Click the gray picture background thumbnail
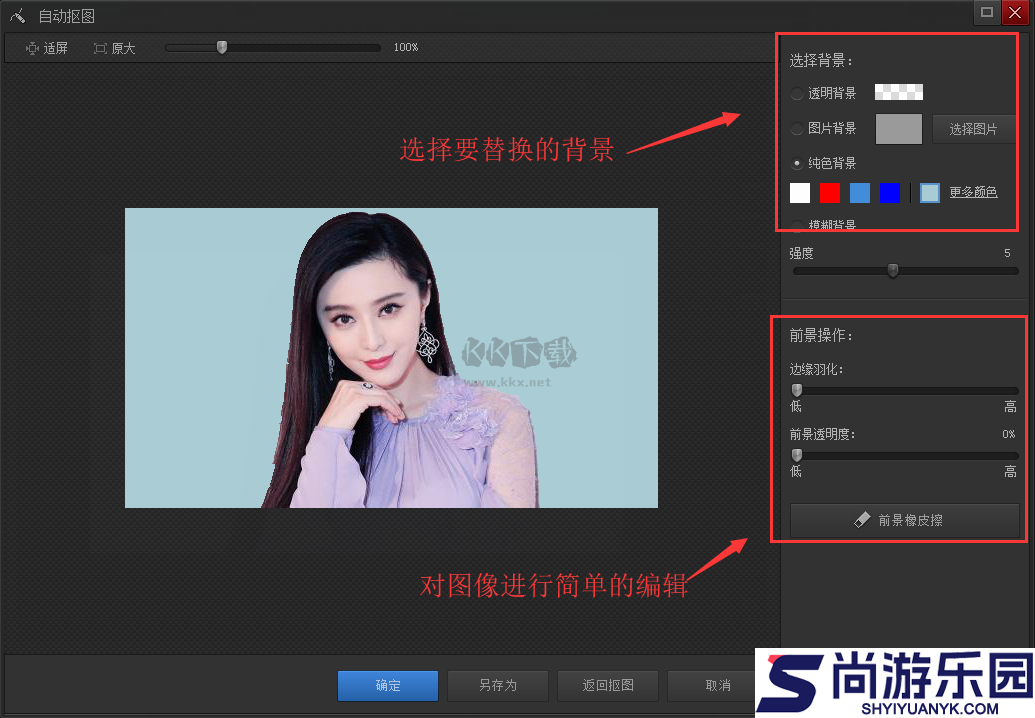The height and width of the screenshot is (718, 1035). (x=898, y=129)
